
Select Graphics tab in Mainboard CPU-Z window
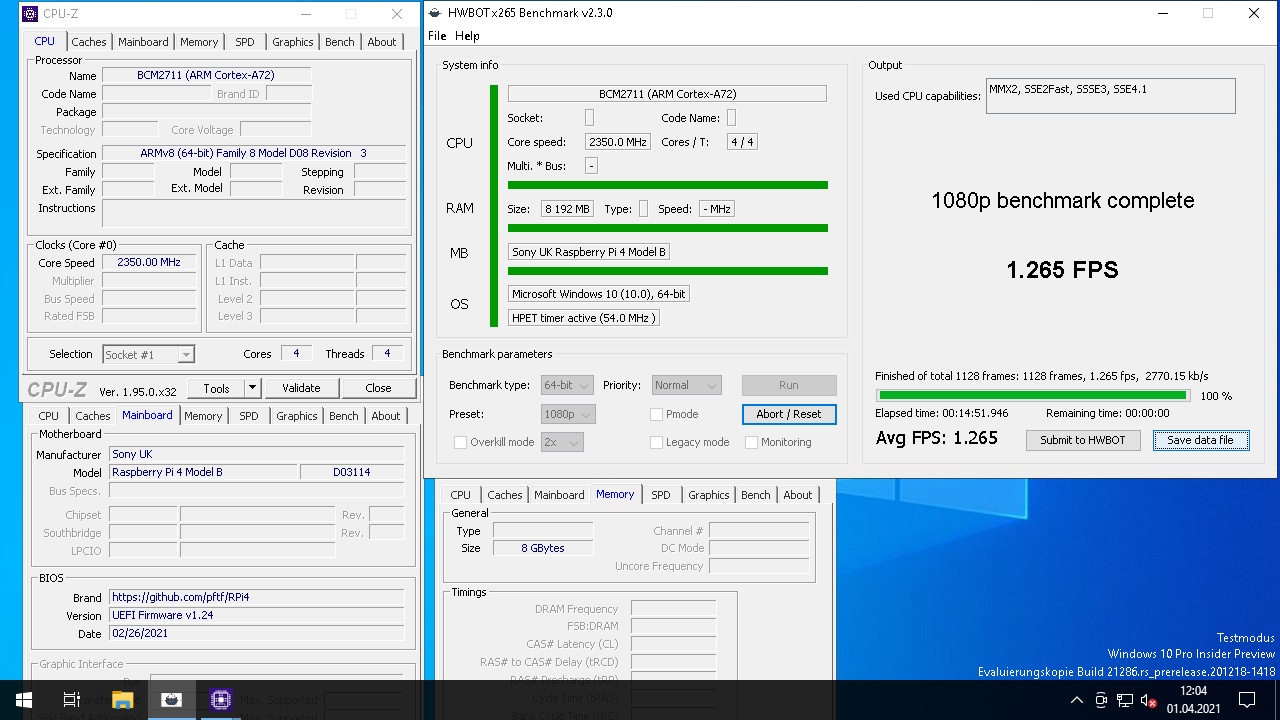point(297,416)
